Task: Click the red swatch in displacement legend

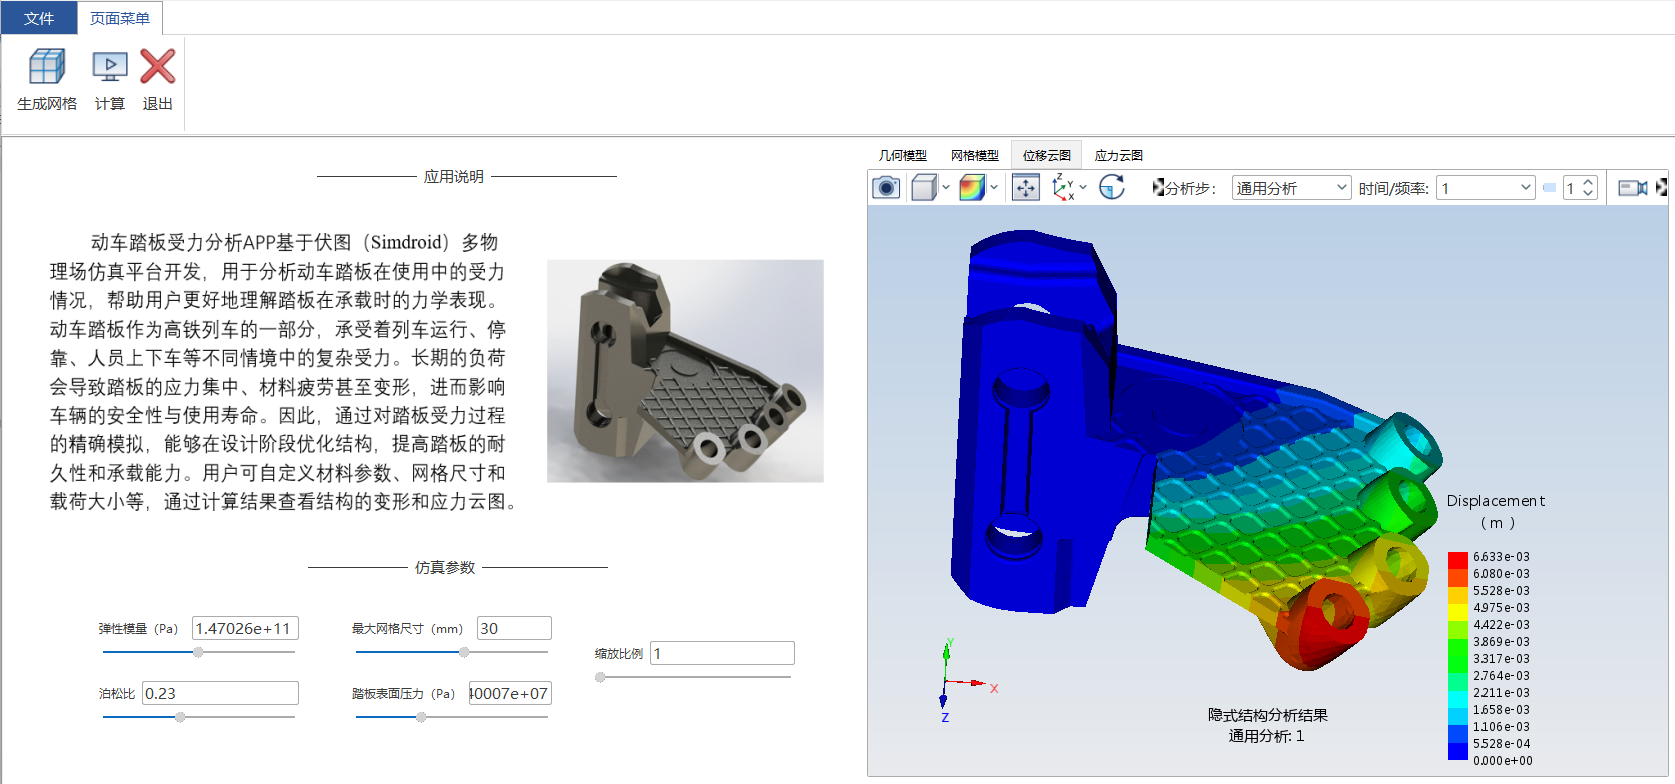Action: coord(1457,559)
